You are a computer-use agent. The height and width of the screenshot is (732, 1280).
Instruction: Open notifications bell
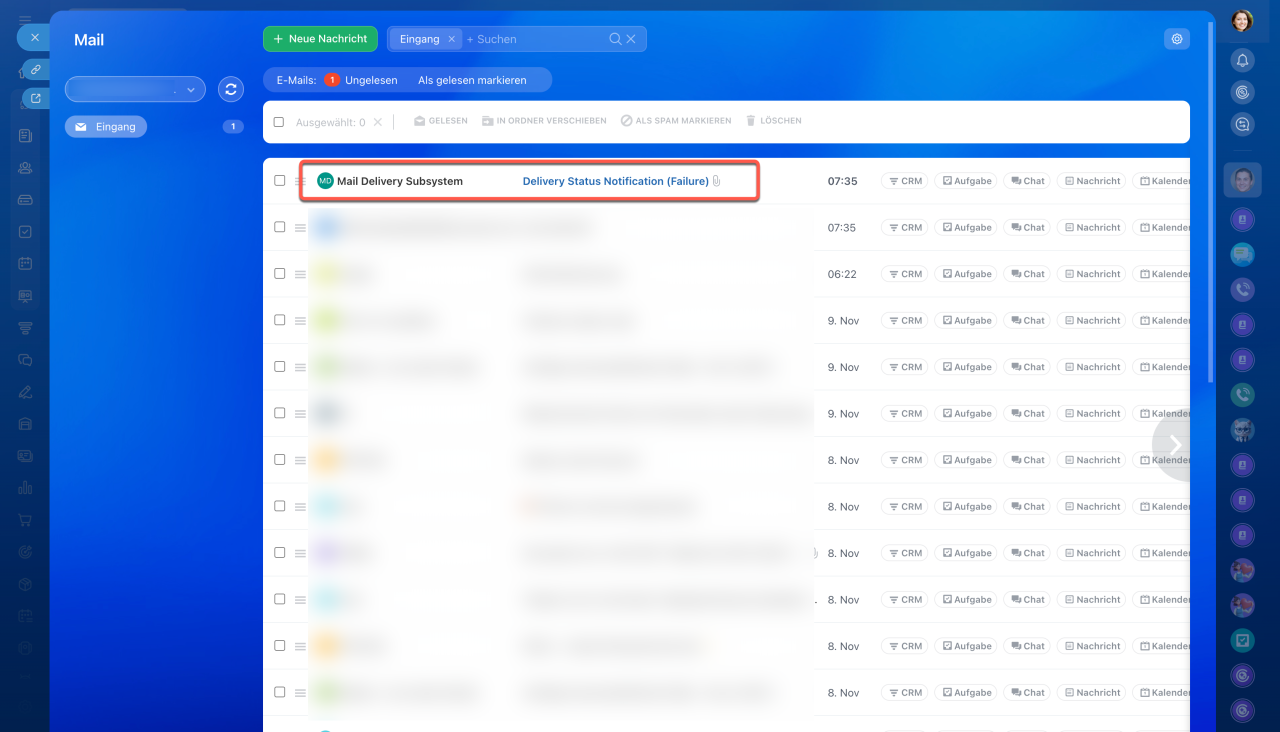click(1242, 60)
